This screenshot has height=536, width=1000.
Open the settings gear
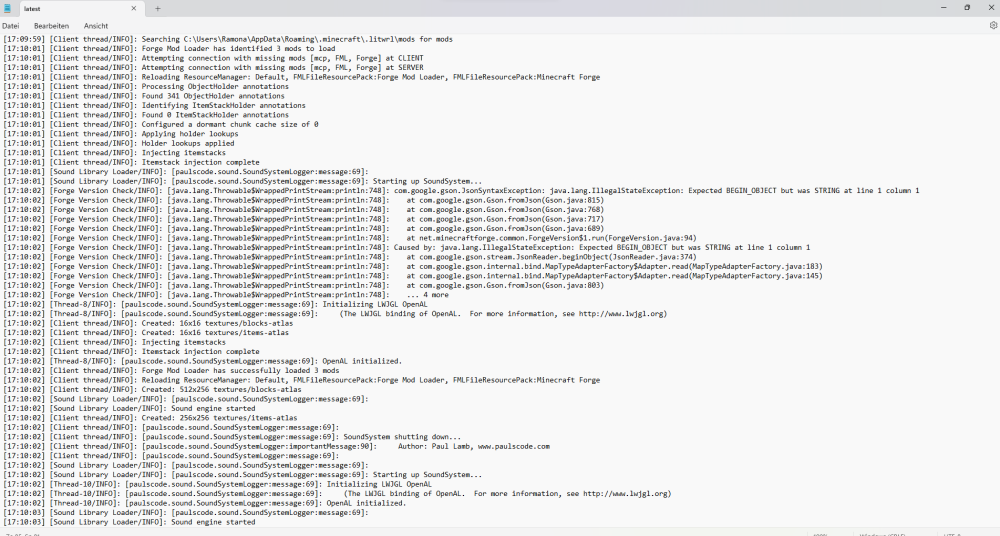click(993, 26)
